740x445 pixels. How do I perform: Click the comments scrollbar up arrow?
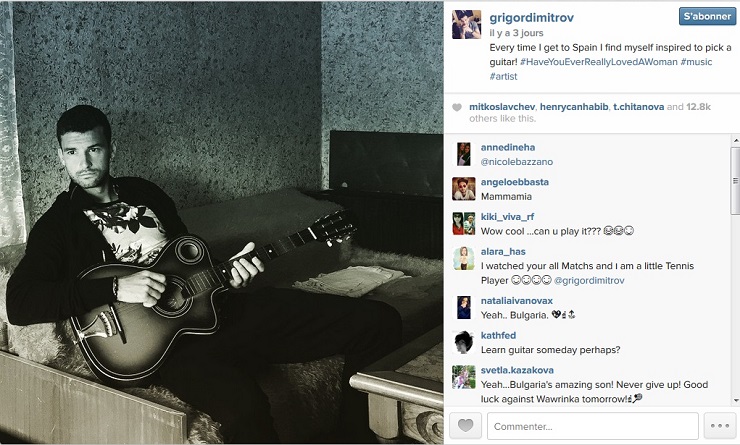[735, 141]
